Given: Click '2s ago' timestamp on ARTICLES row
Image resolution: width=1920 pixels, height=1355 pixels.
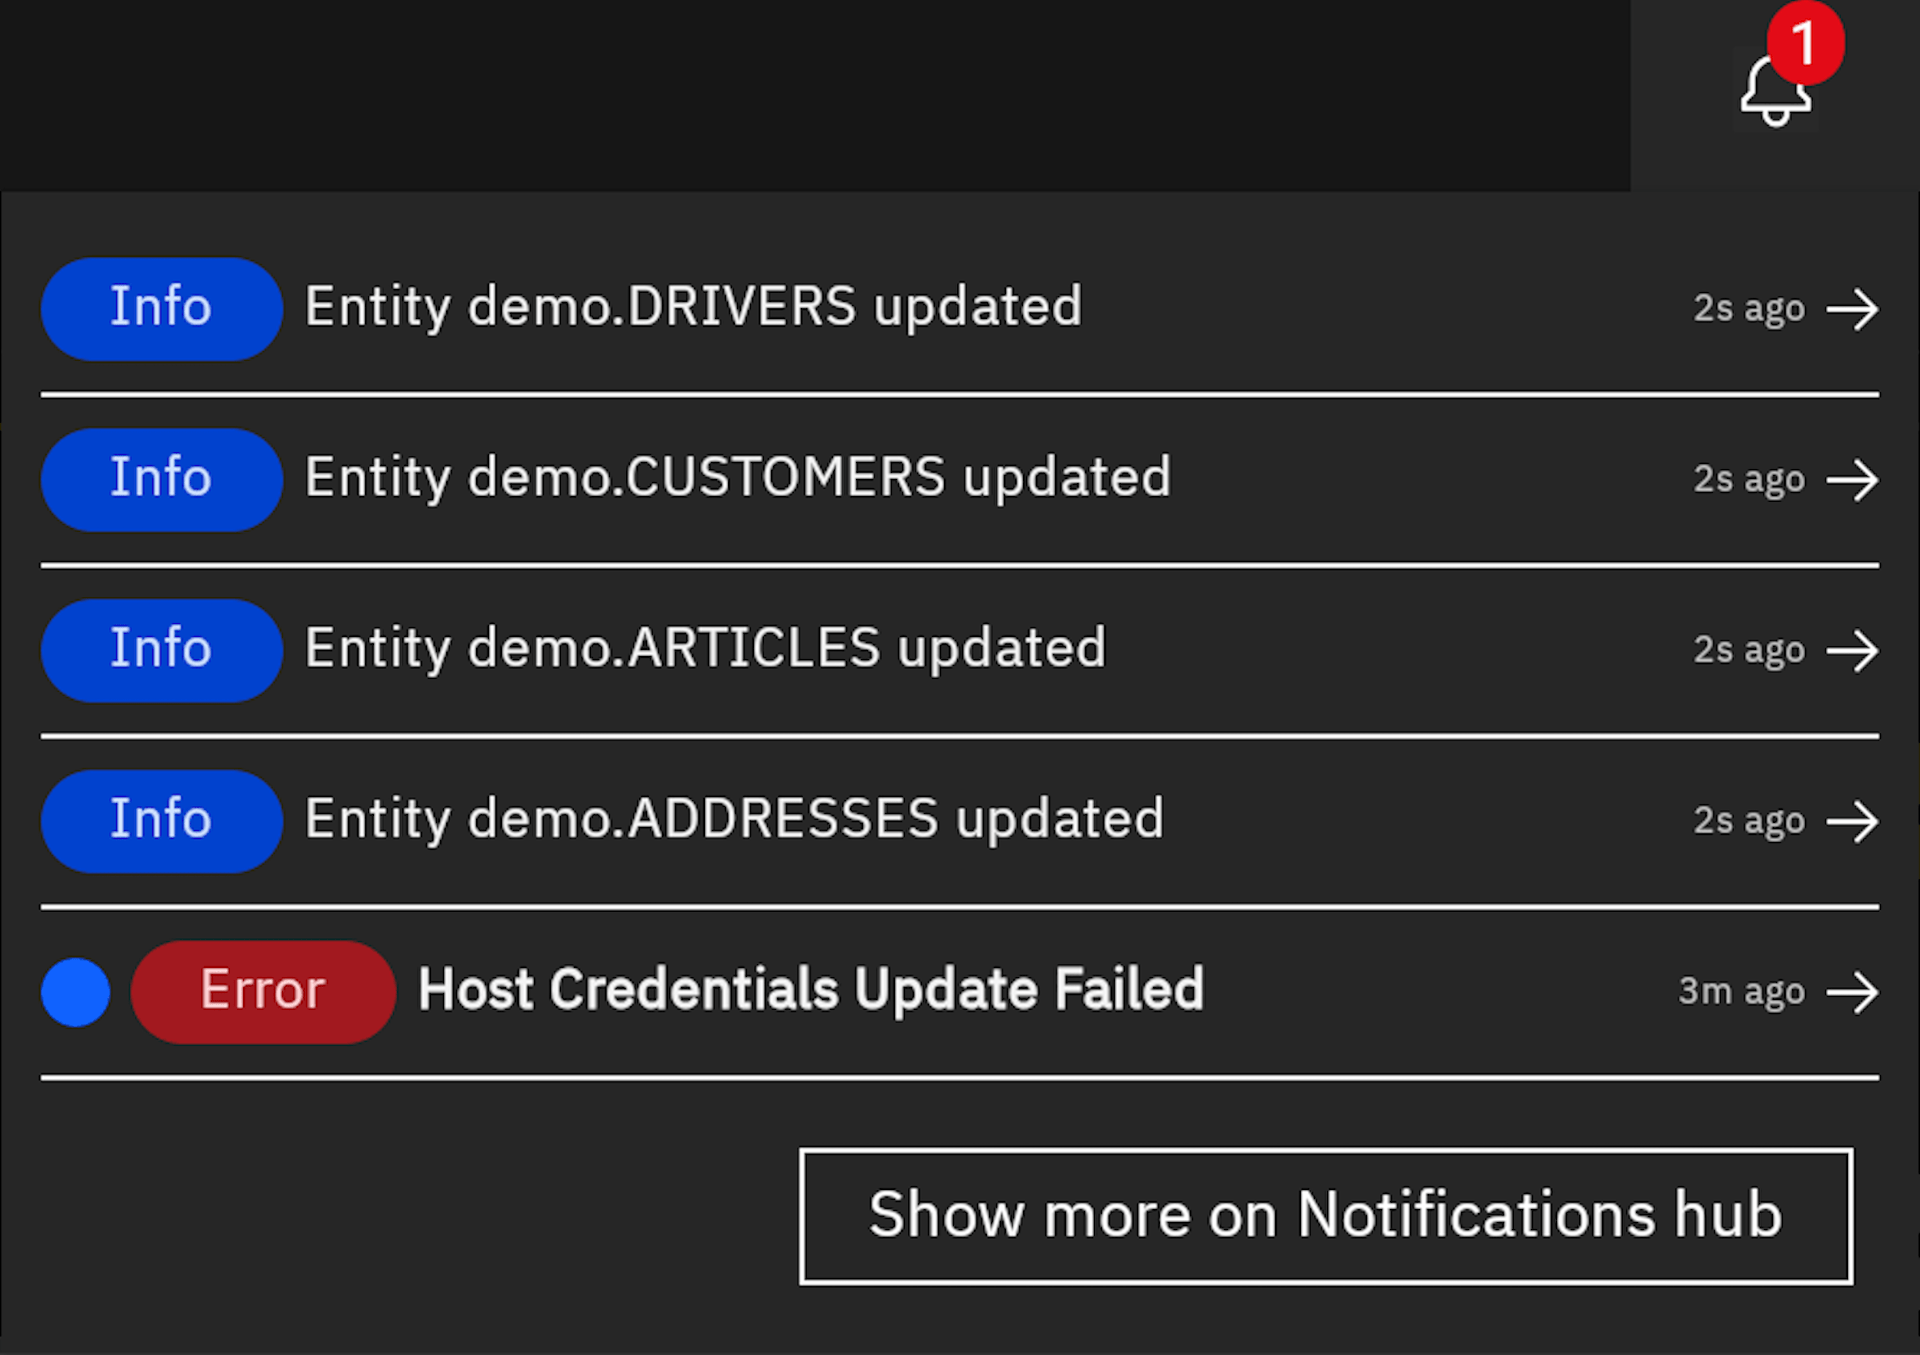Looking at the screenshot, I should [x=1749, y=651].
